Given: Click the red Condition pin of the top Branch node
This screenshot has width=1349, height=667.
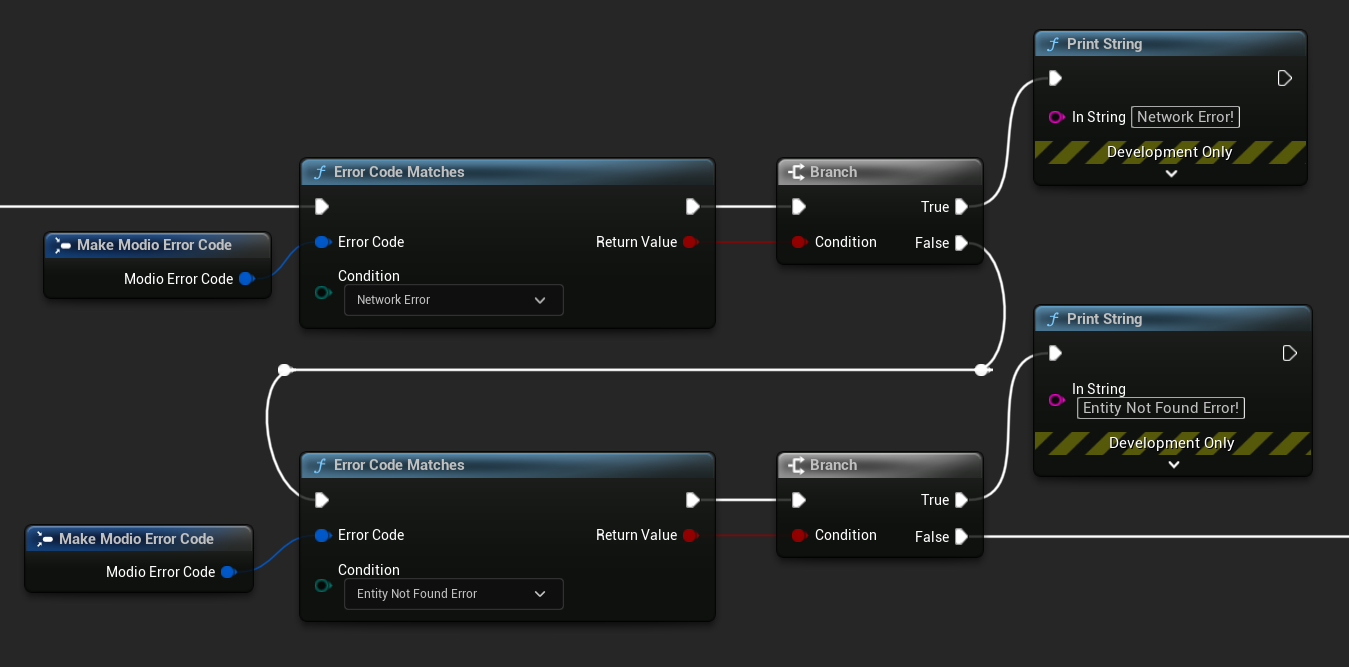Looking at the screenshot, I should pyautogui.click(x=798, y=242).
